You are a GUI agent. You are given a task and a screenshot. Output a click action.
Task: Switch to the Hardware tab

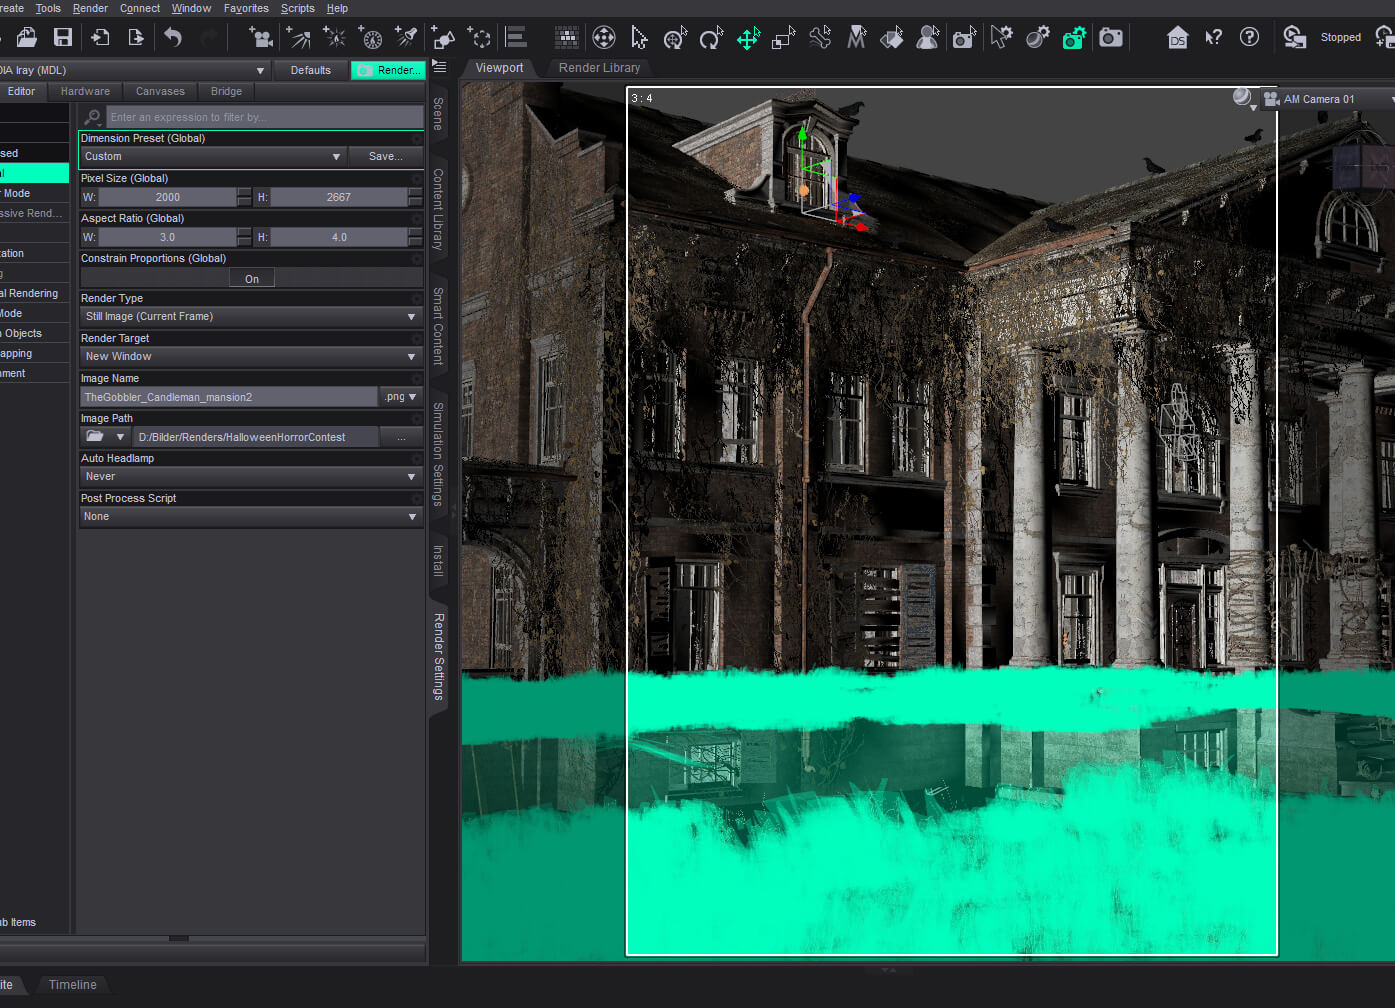[85, 91]
